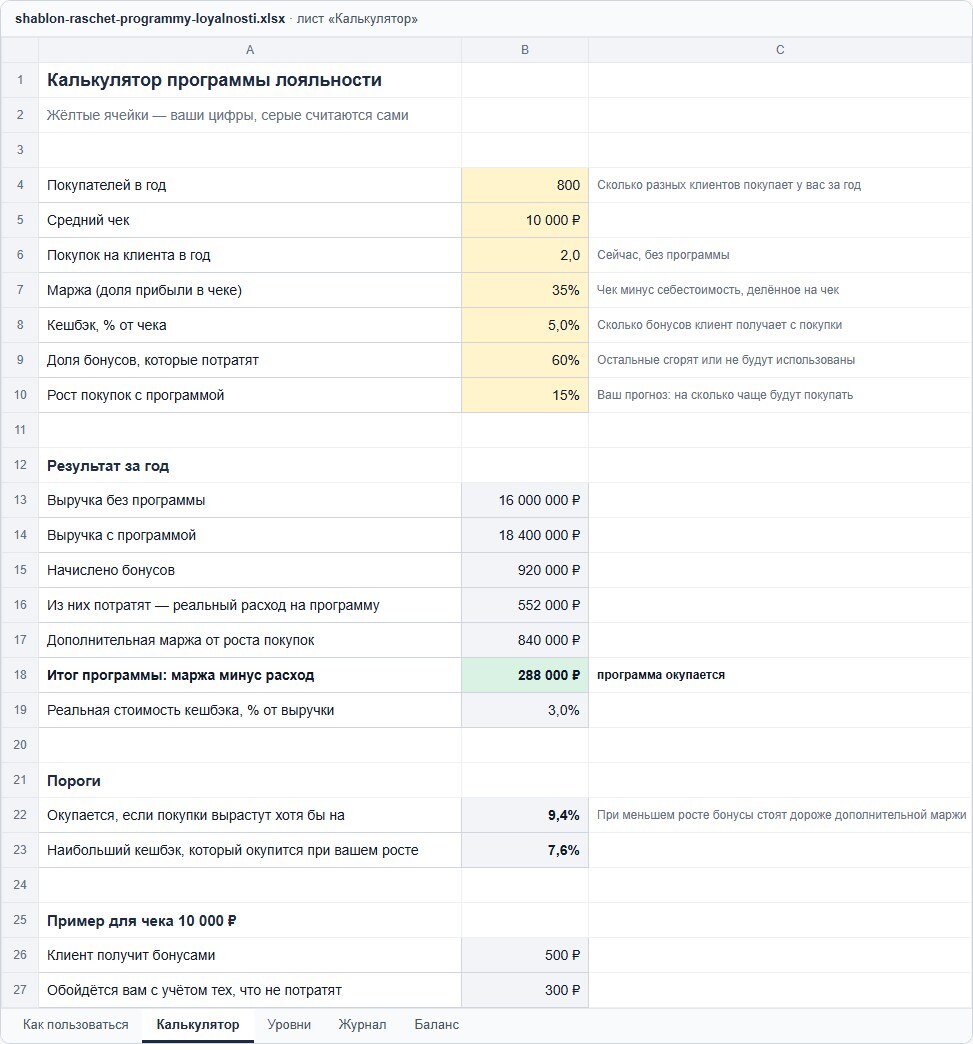This screenshot has height=1044, width=973.
Task: Click the note «При меньшем росте бонусы стоят дороже дополнительной маржи»
Action: pyautogui.click(x=781, y=815)
